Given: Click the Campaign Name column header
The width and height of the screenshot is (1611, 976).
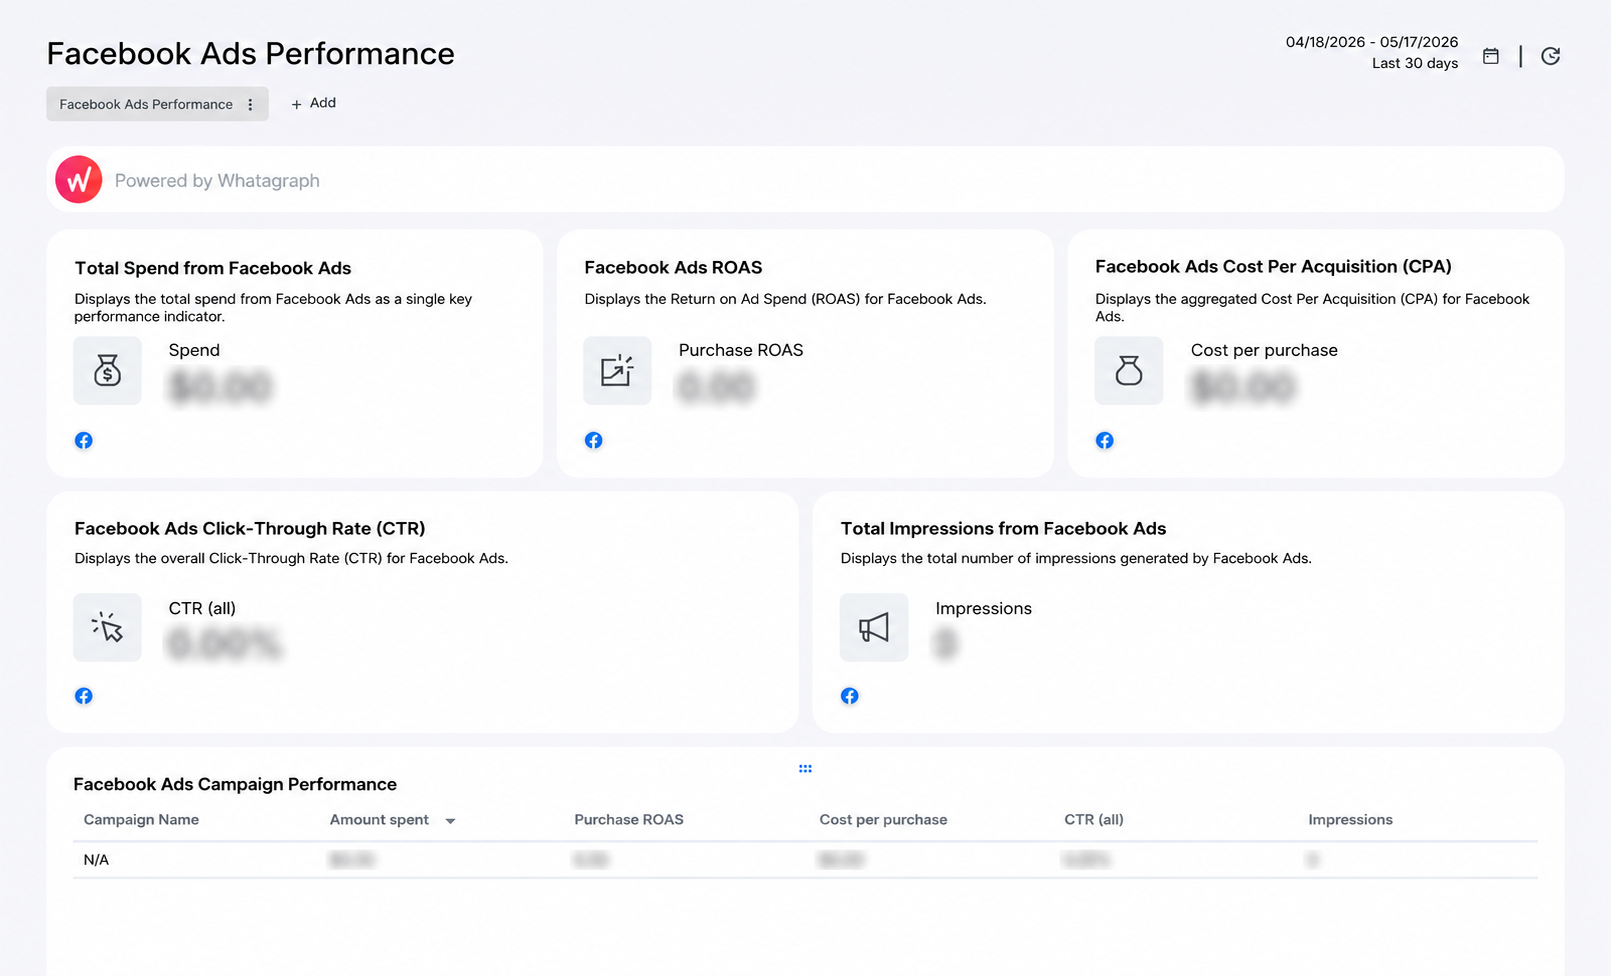Looking at the screenshot, I should (x=141, y=819).
